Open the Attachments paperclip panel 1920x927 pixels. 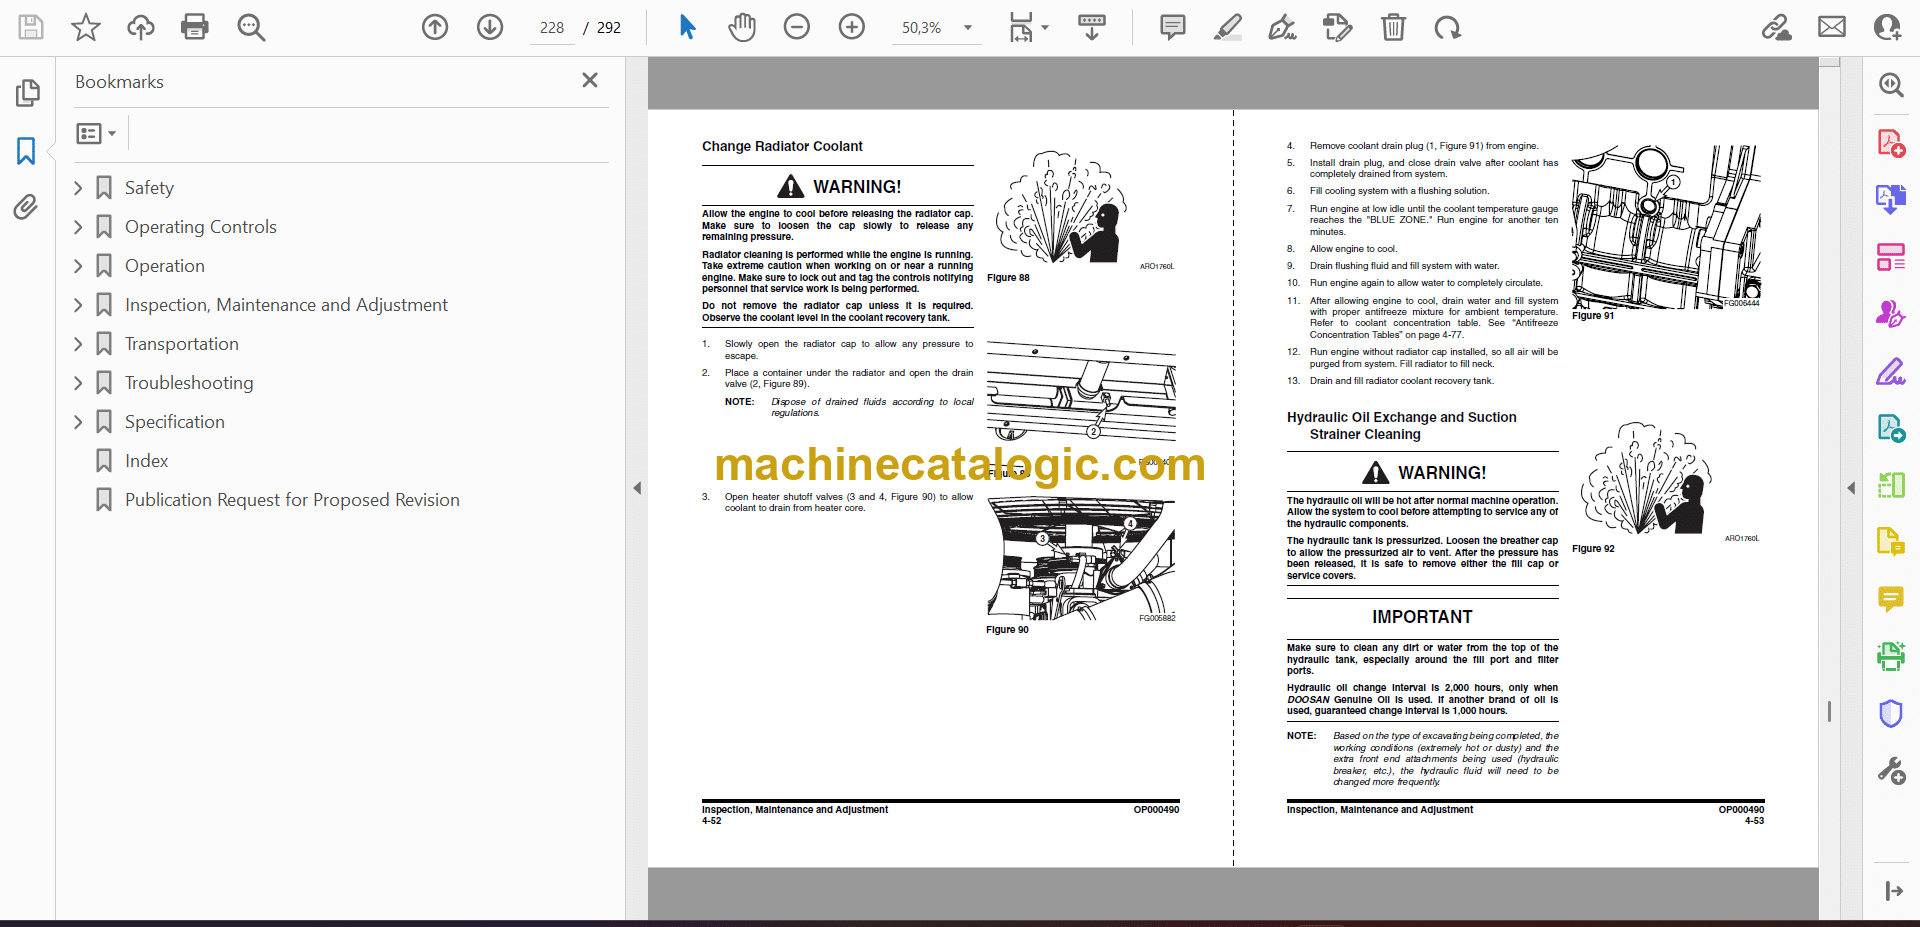pos(26,207)
